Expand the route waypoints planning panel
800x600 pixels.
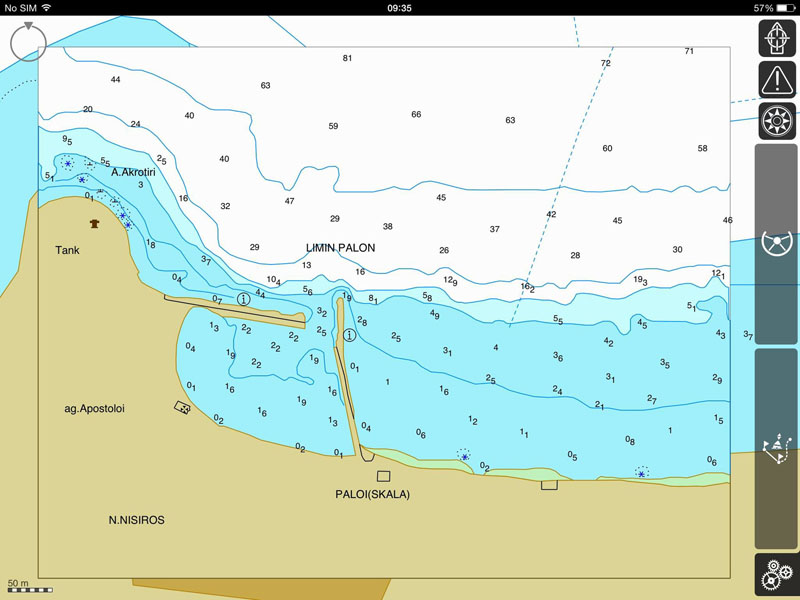tap(776, 448)
